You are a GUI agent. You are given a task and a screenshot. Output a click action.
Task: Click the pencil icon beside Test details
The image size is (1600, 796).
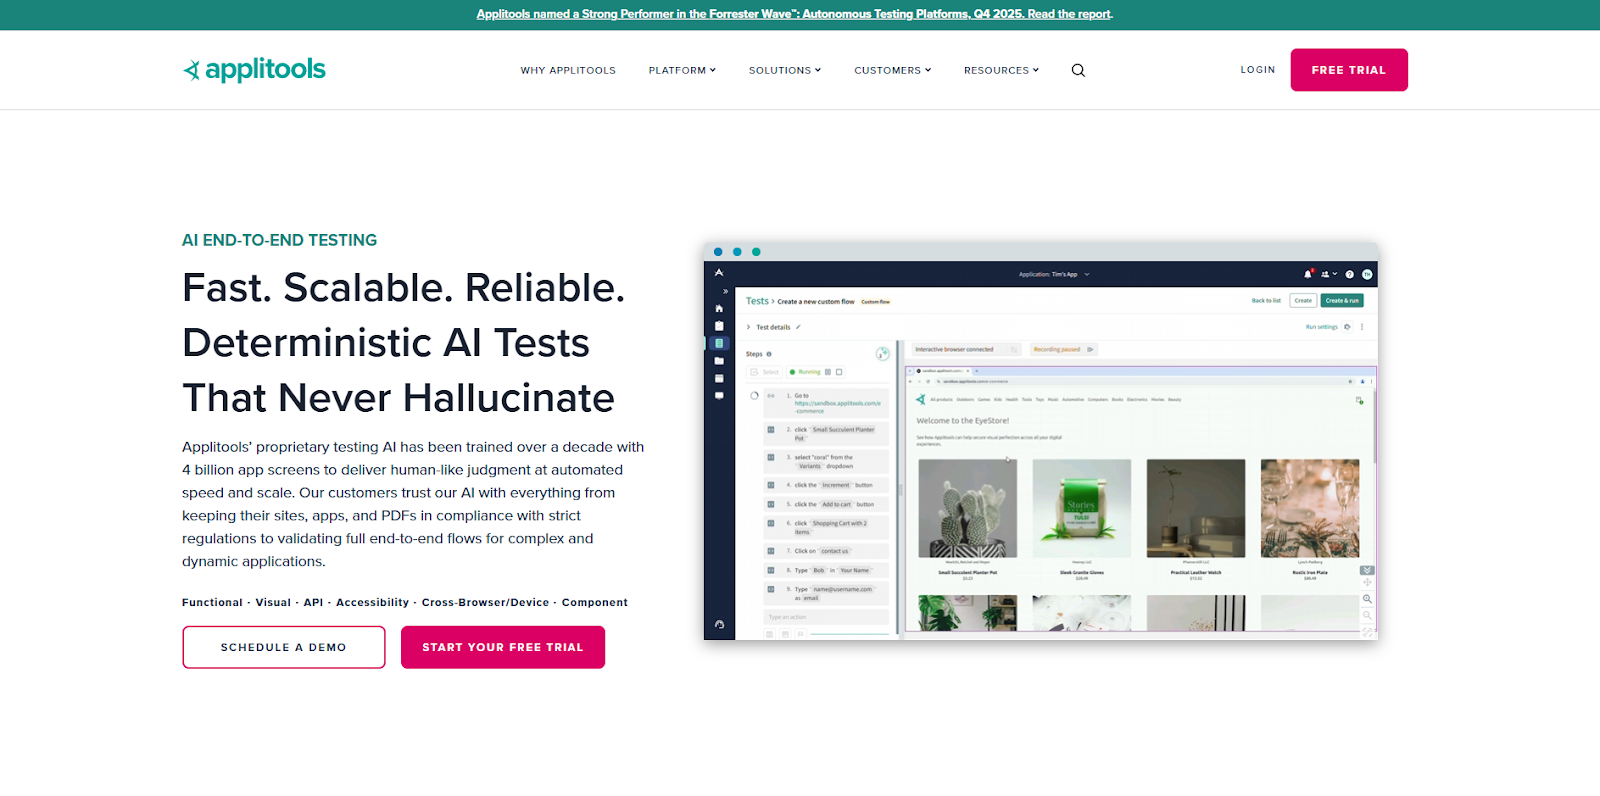tap(798, 327)
